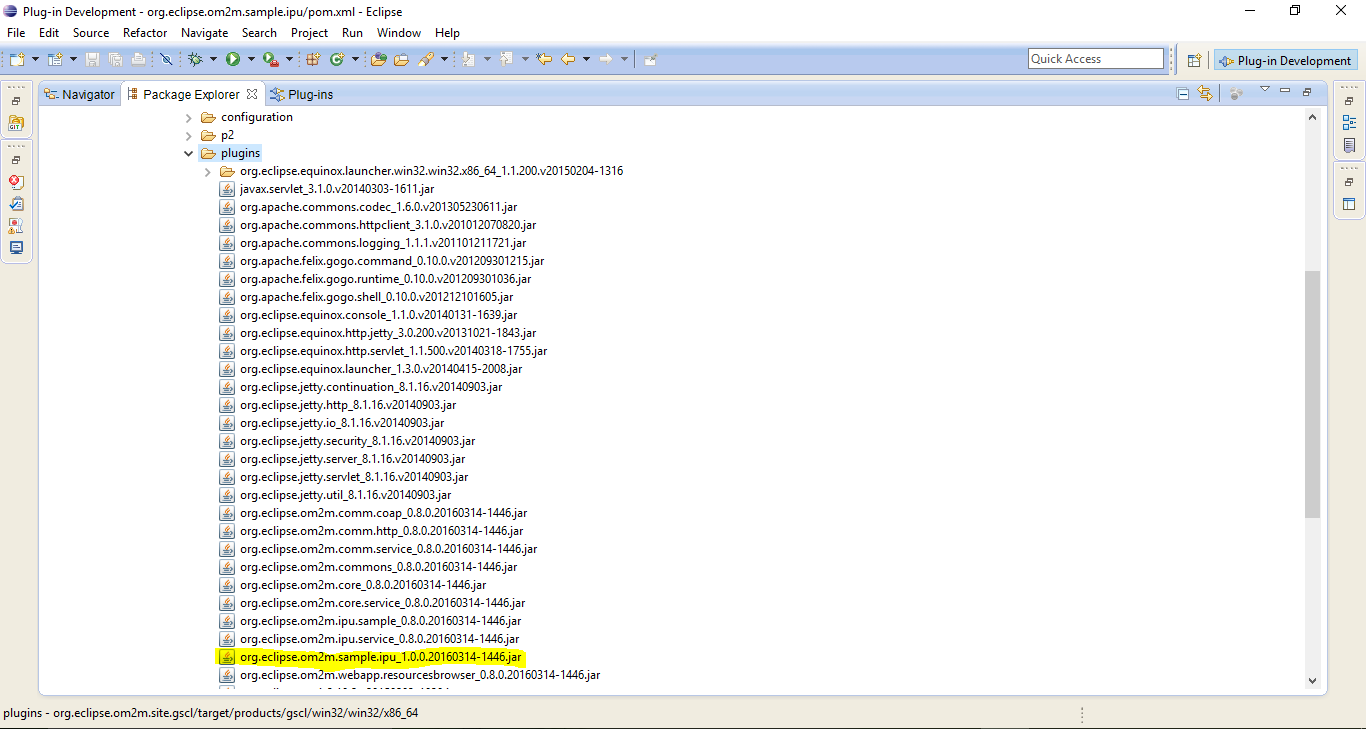The image size is (1366, 729).
Task: Click in the Quick Access field
Action: [x=1095, y=59]
